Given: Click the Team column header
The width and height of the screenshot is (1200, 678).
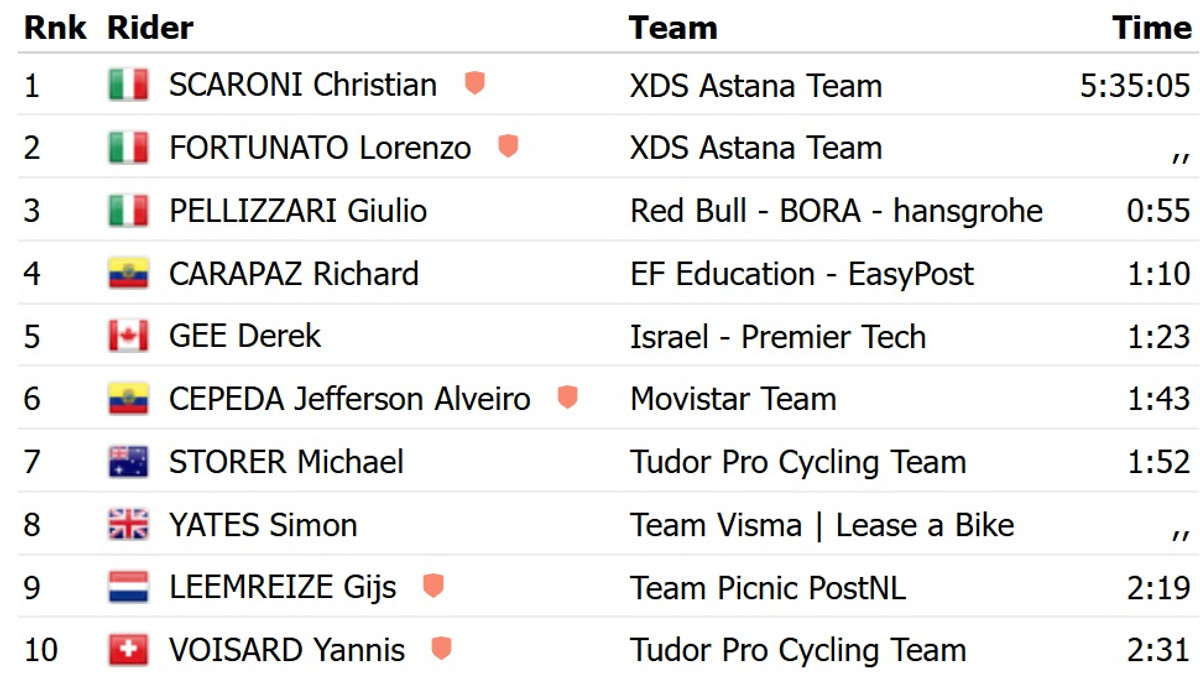Looking at the screenshot, I should click(x=673, y=28).
